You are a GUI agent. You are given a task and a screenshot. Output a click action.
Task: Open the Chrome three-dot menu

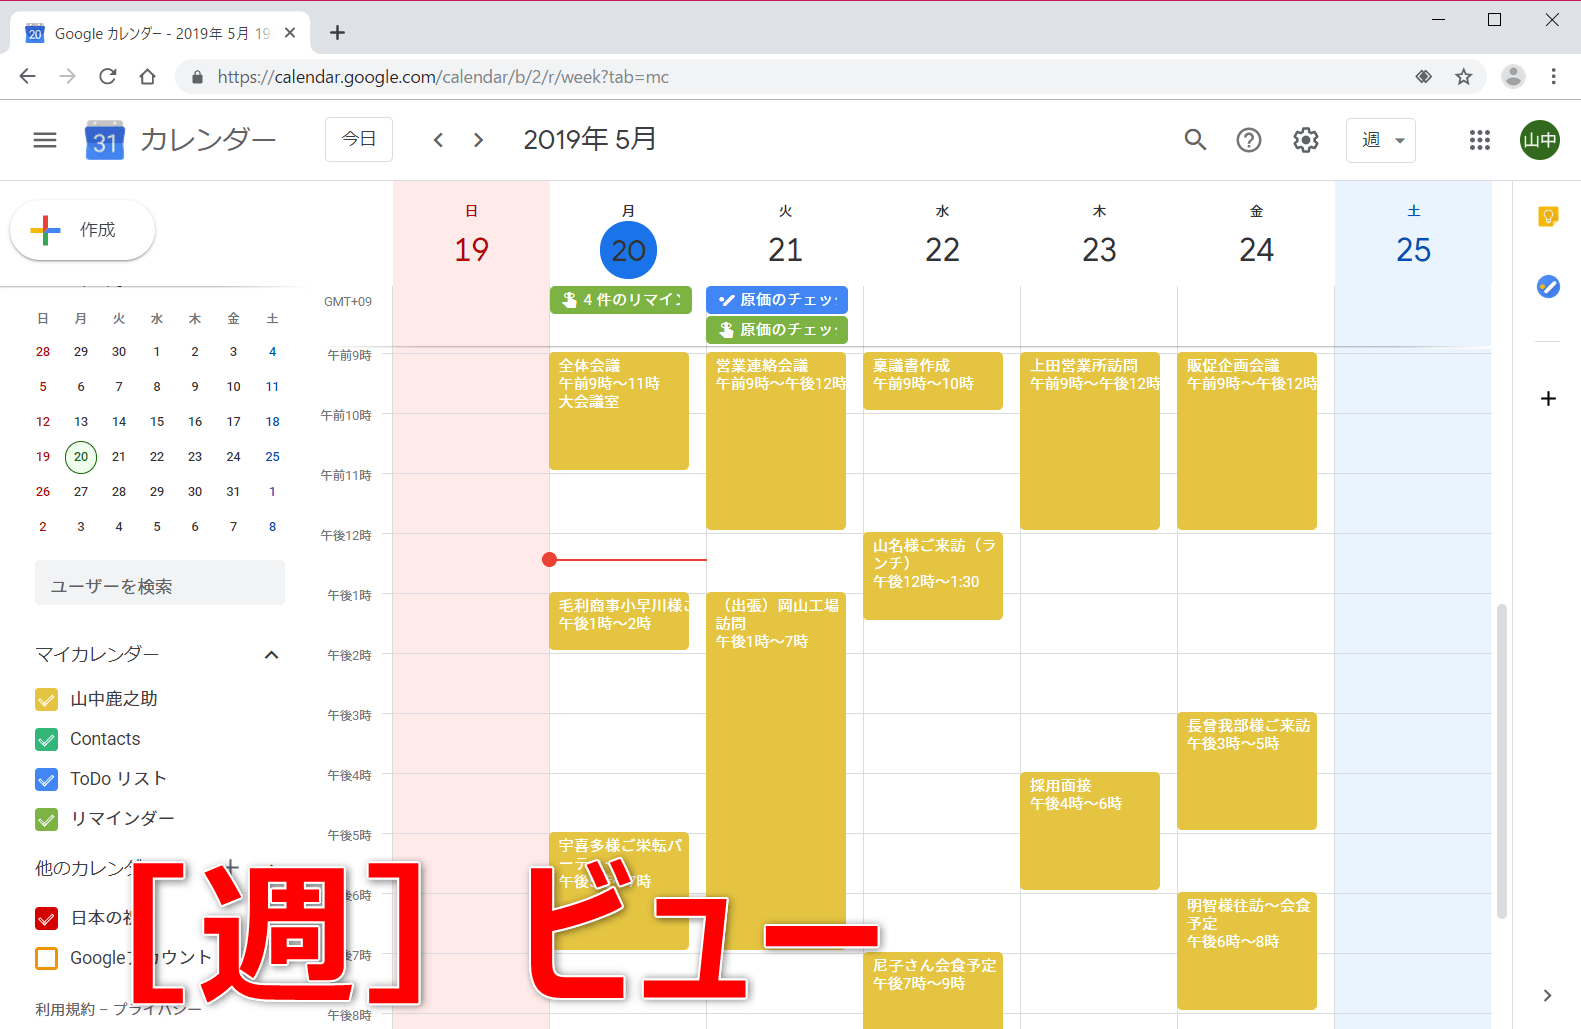pos(1553,77)
